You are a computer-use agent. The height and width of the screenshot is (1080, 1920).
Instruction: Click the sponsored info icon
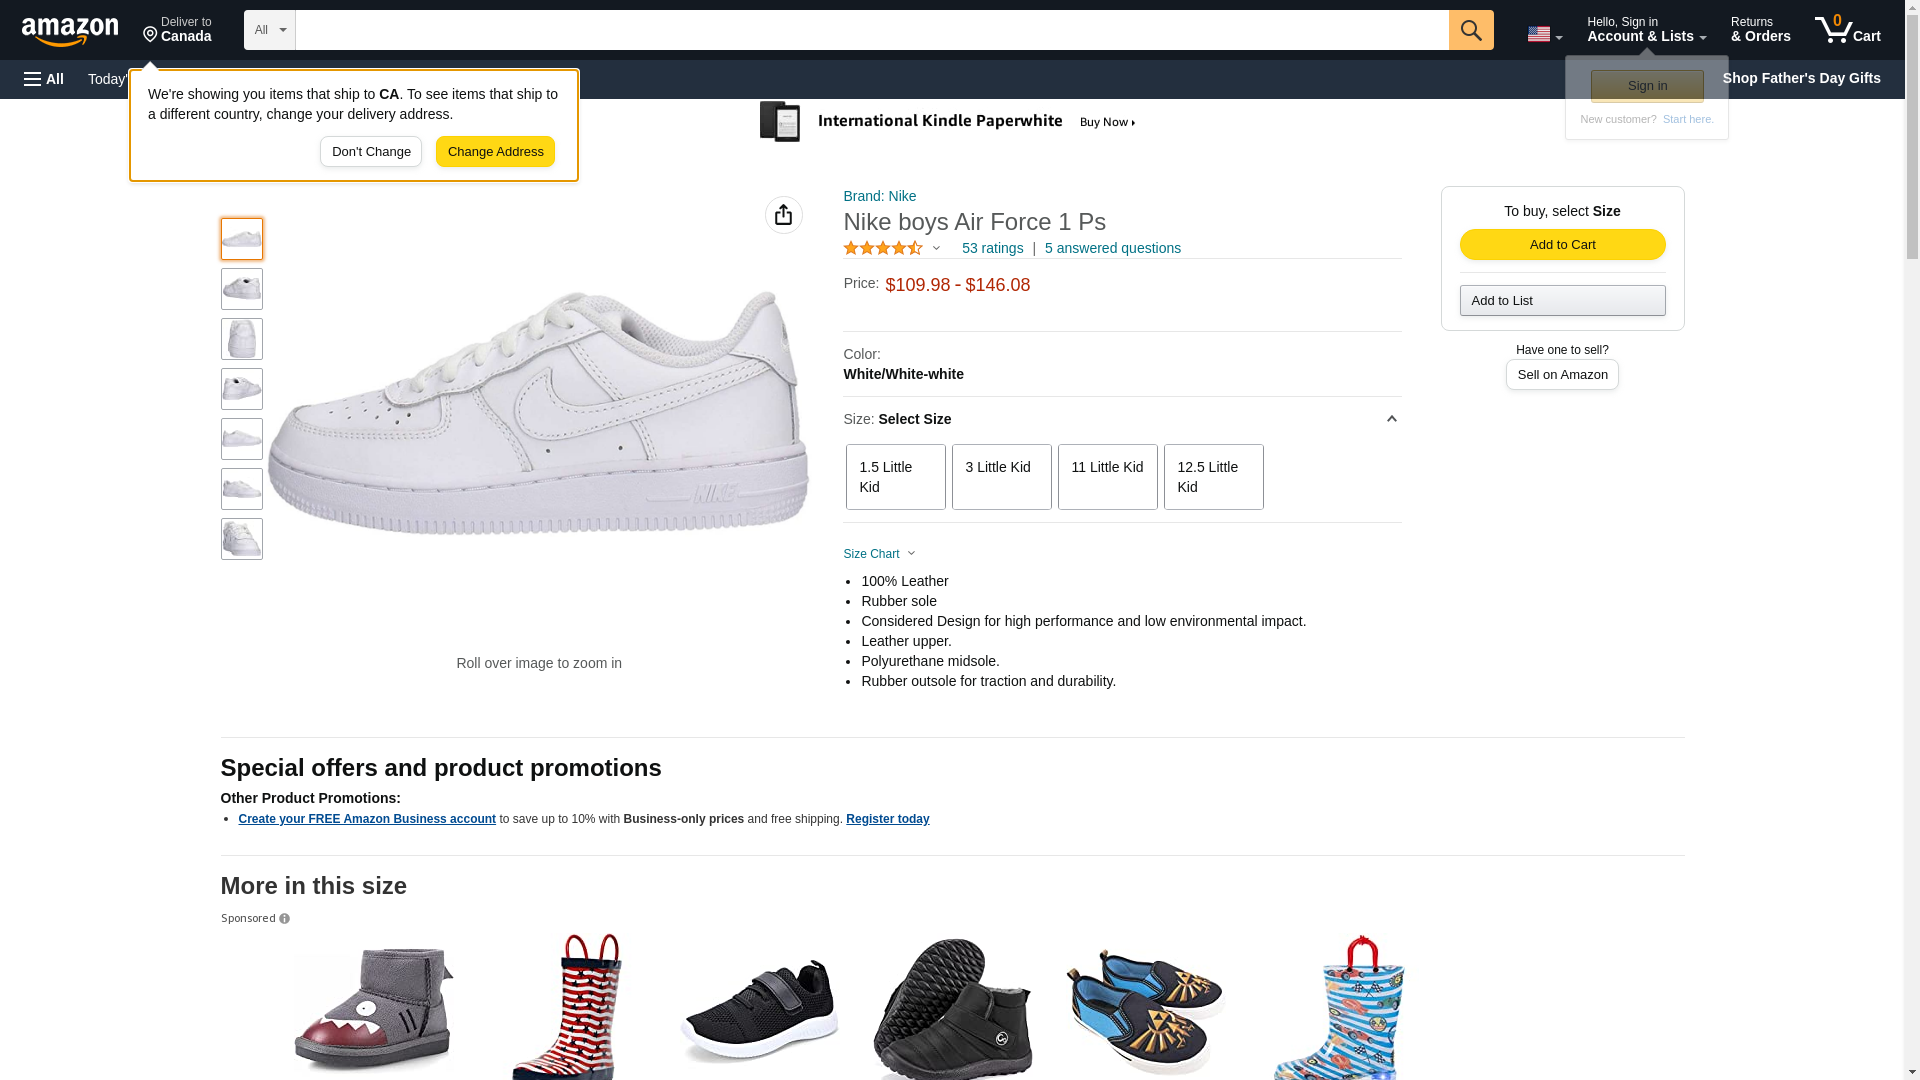click(x=285, y=919)
